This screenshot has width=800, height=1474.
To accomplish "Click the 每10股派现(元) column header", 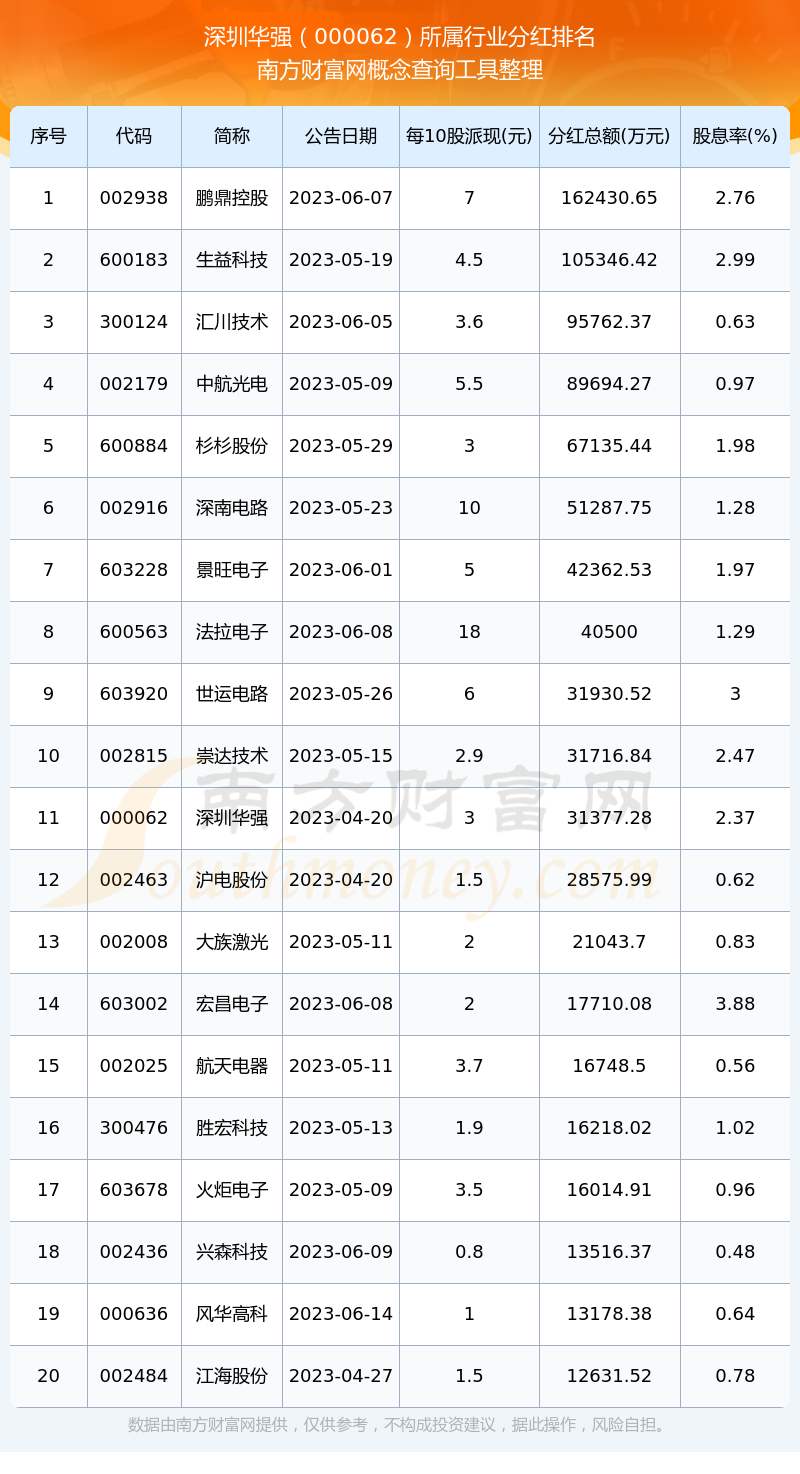I will pos(469,137).
